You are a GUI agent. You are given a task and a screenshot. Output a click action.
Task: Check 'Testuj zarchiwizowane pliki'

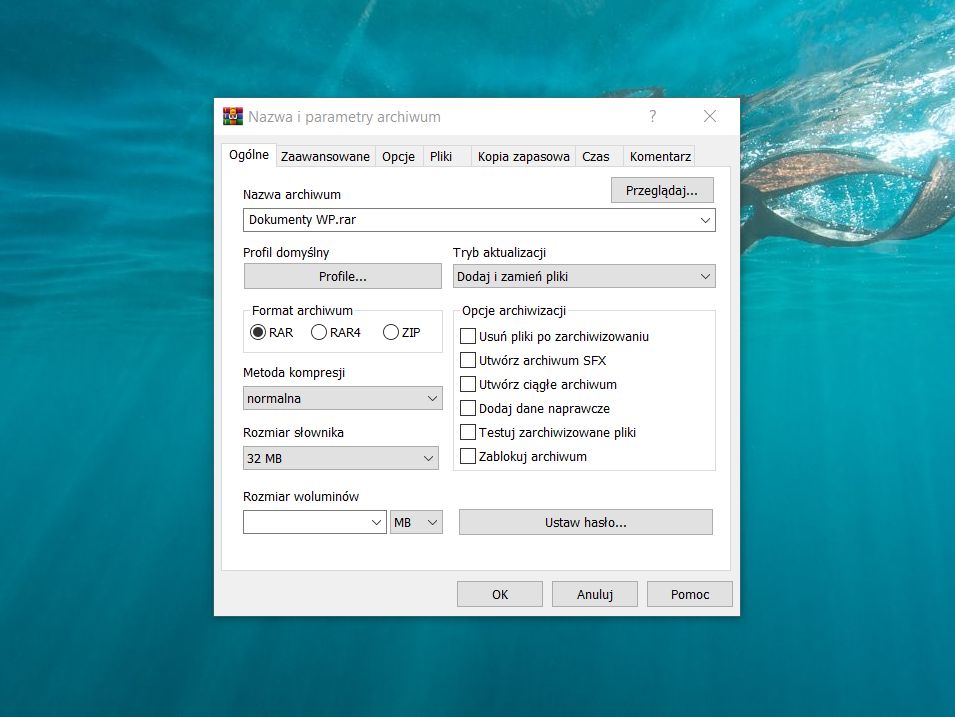point(467,432)
